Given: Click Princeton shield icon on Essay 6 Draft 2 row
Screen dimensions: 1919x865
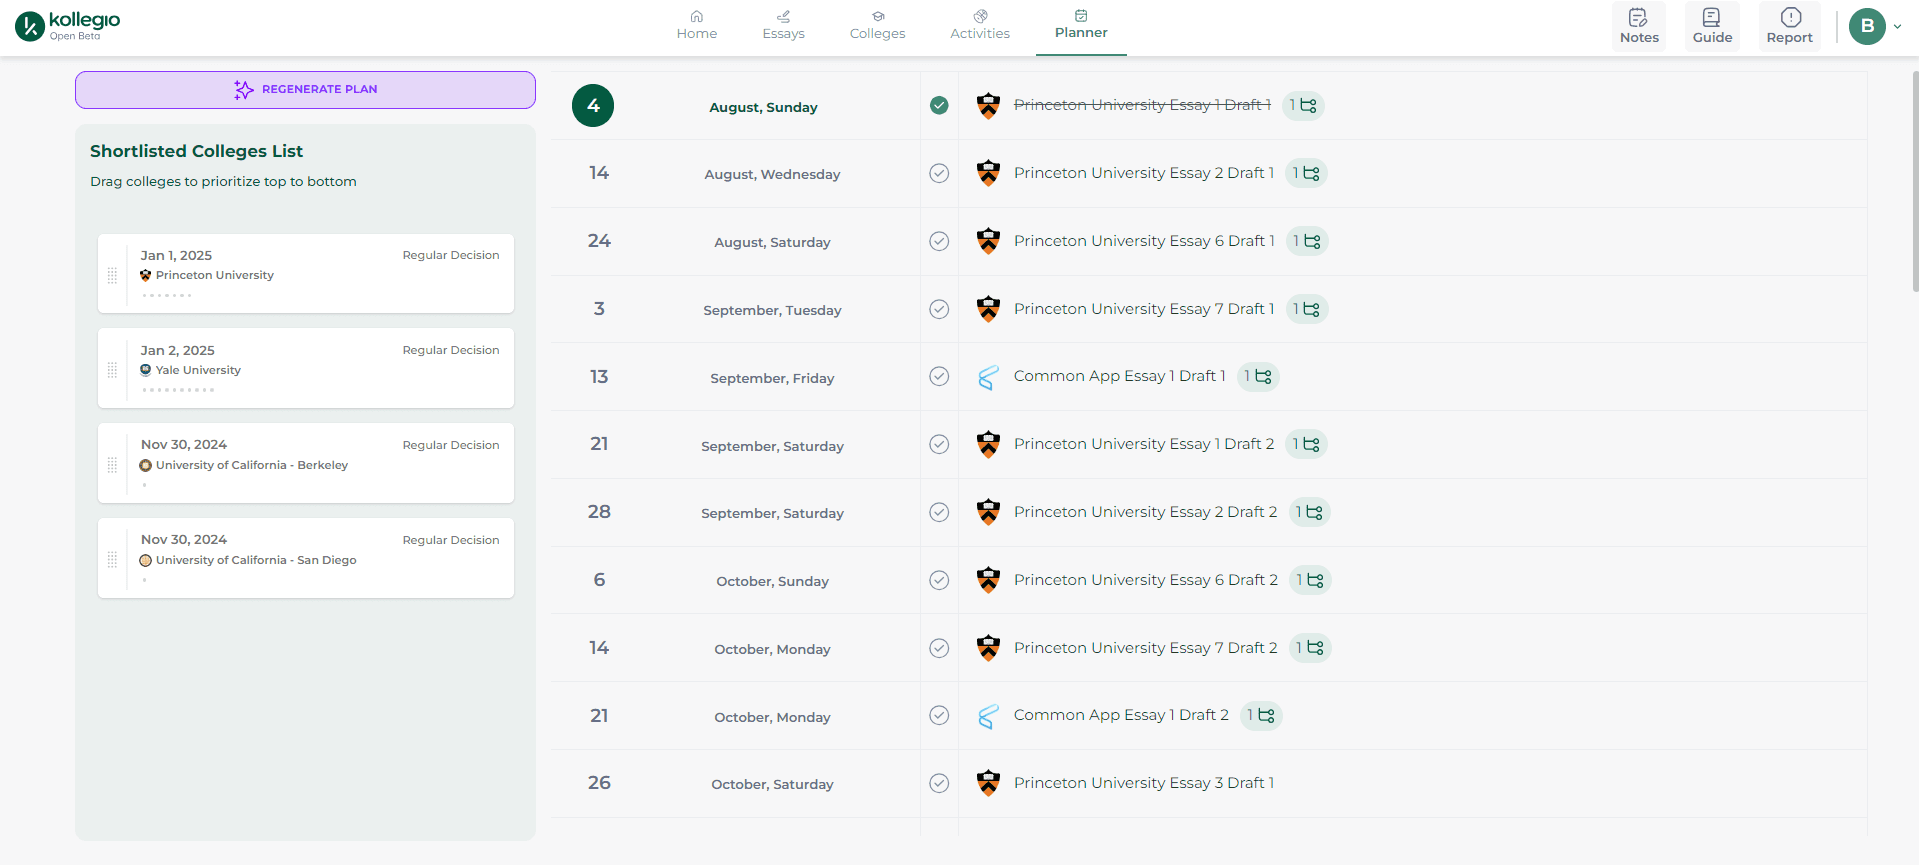Looking at the screenshot, I should [988, 580].
